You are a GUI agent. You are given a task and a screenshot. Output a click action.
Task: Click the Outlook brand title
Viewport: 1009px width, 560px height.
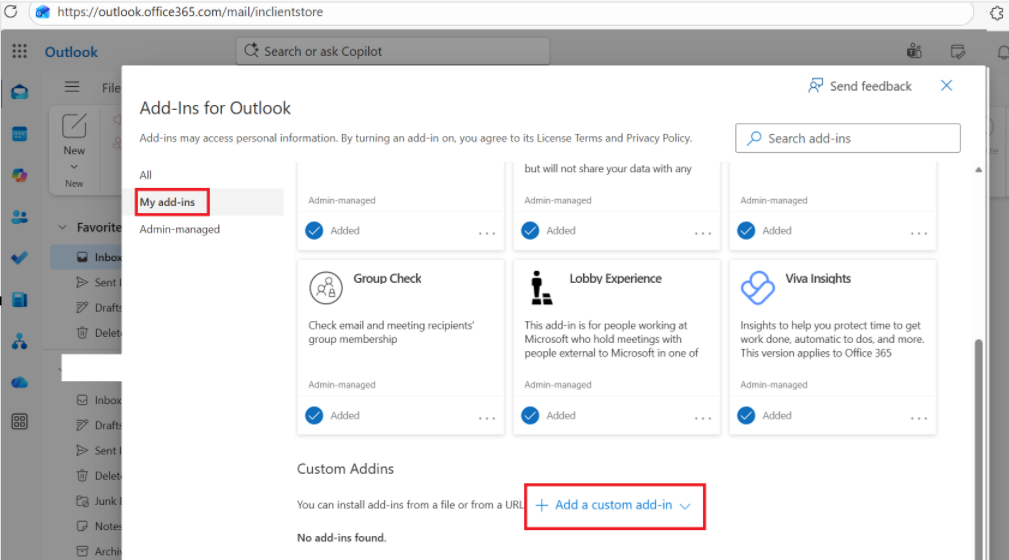click(x=71, y=52)
